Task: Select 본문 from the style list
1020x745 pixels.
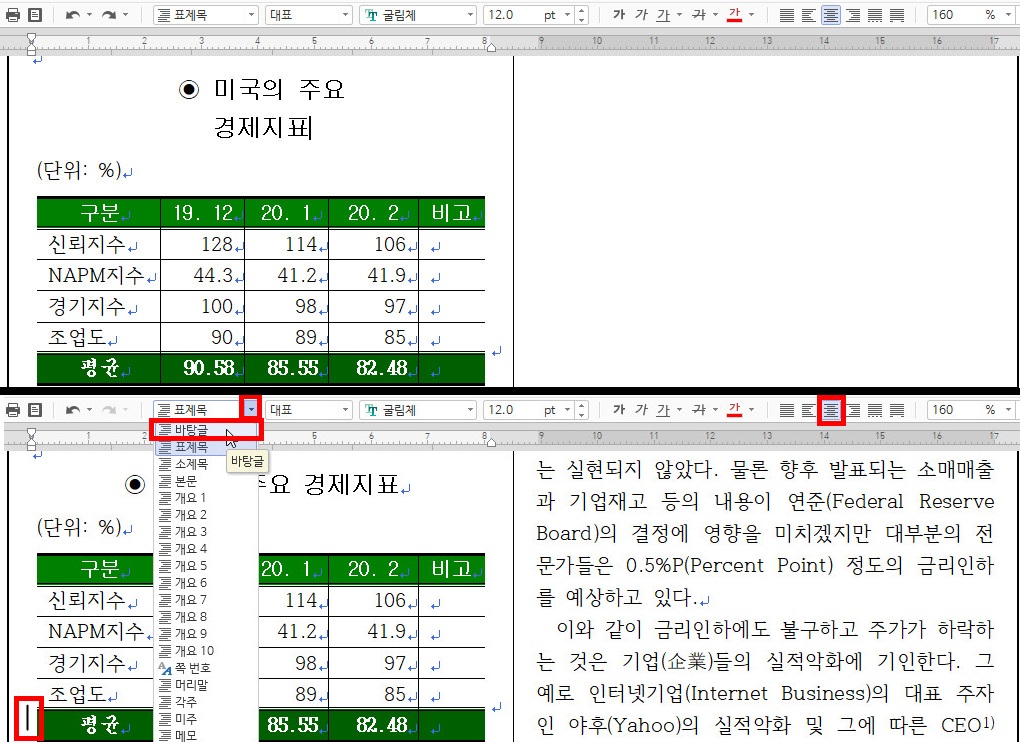Action: click(206, 481)
